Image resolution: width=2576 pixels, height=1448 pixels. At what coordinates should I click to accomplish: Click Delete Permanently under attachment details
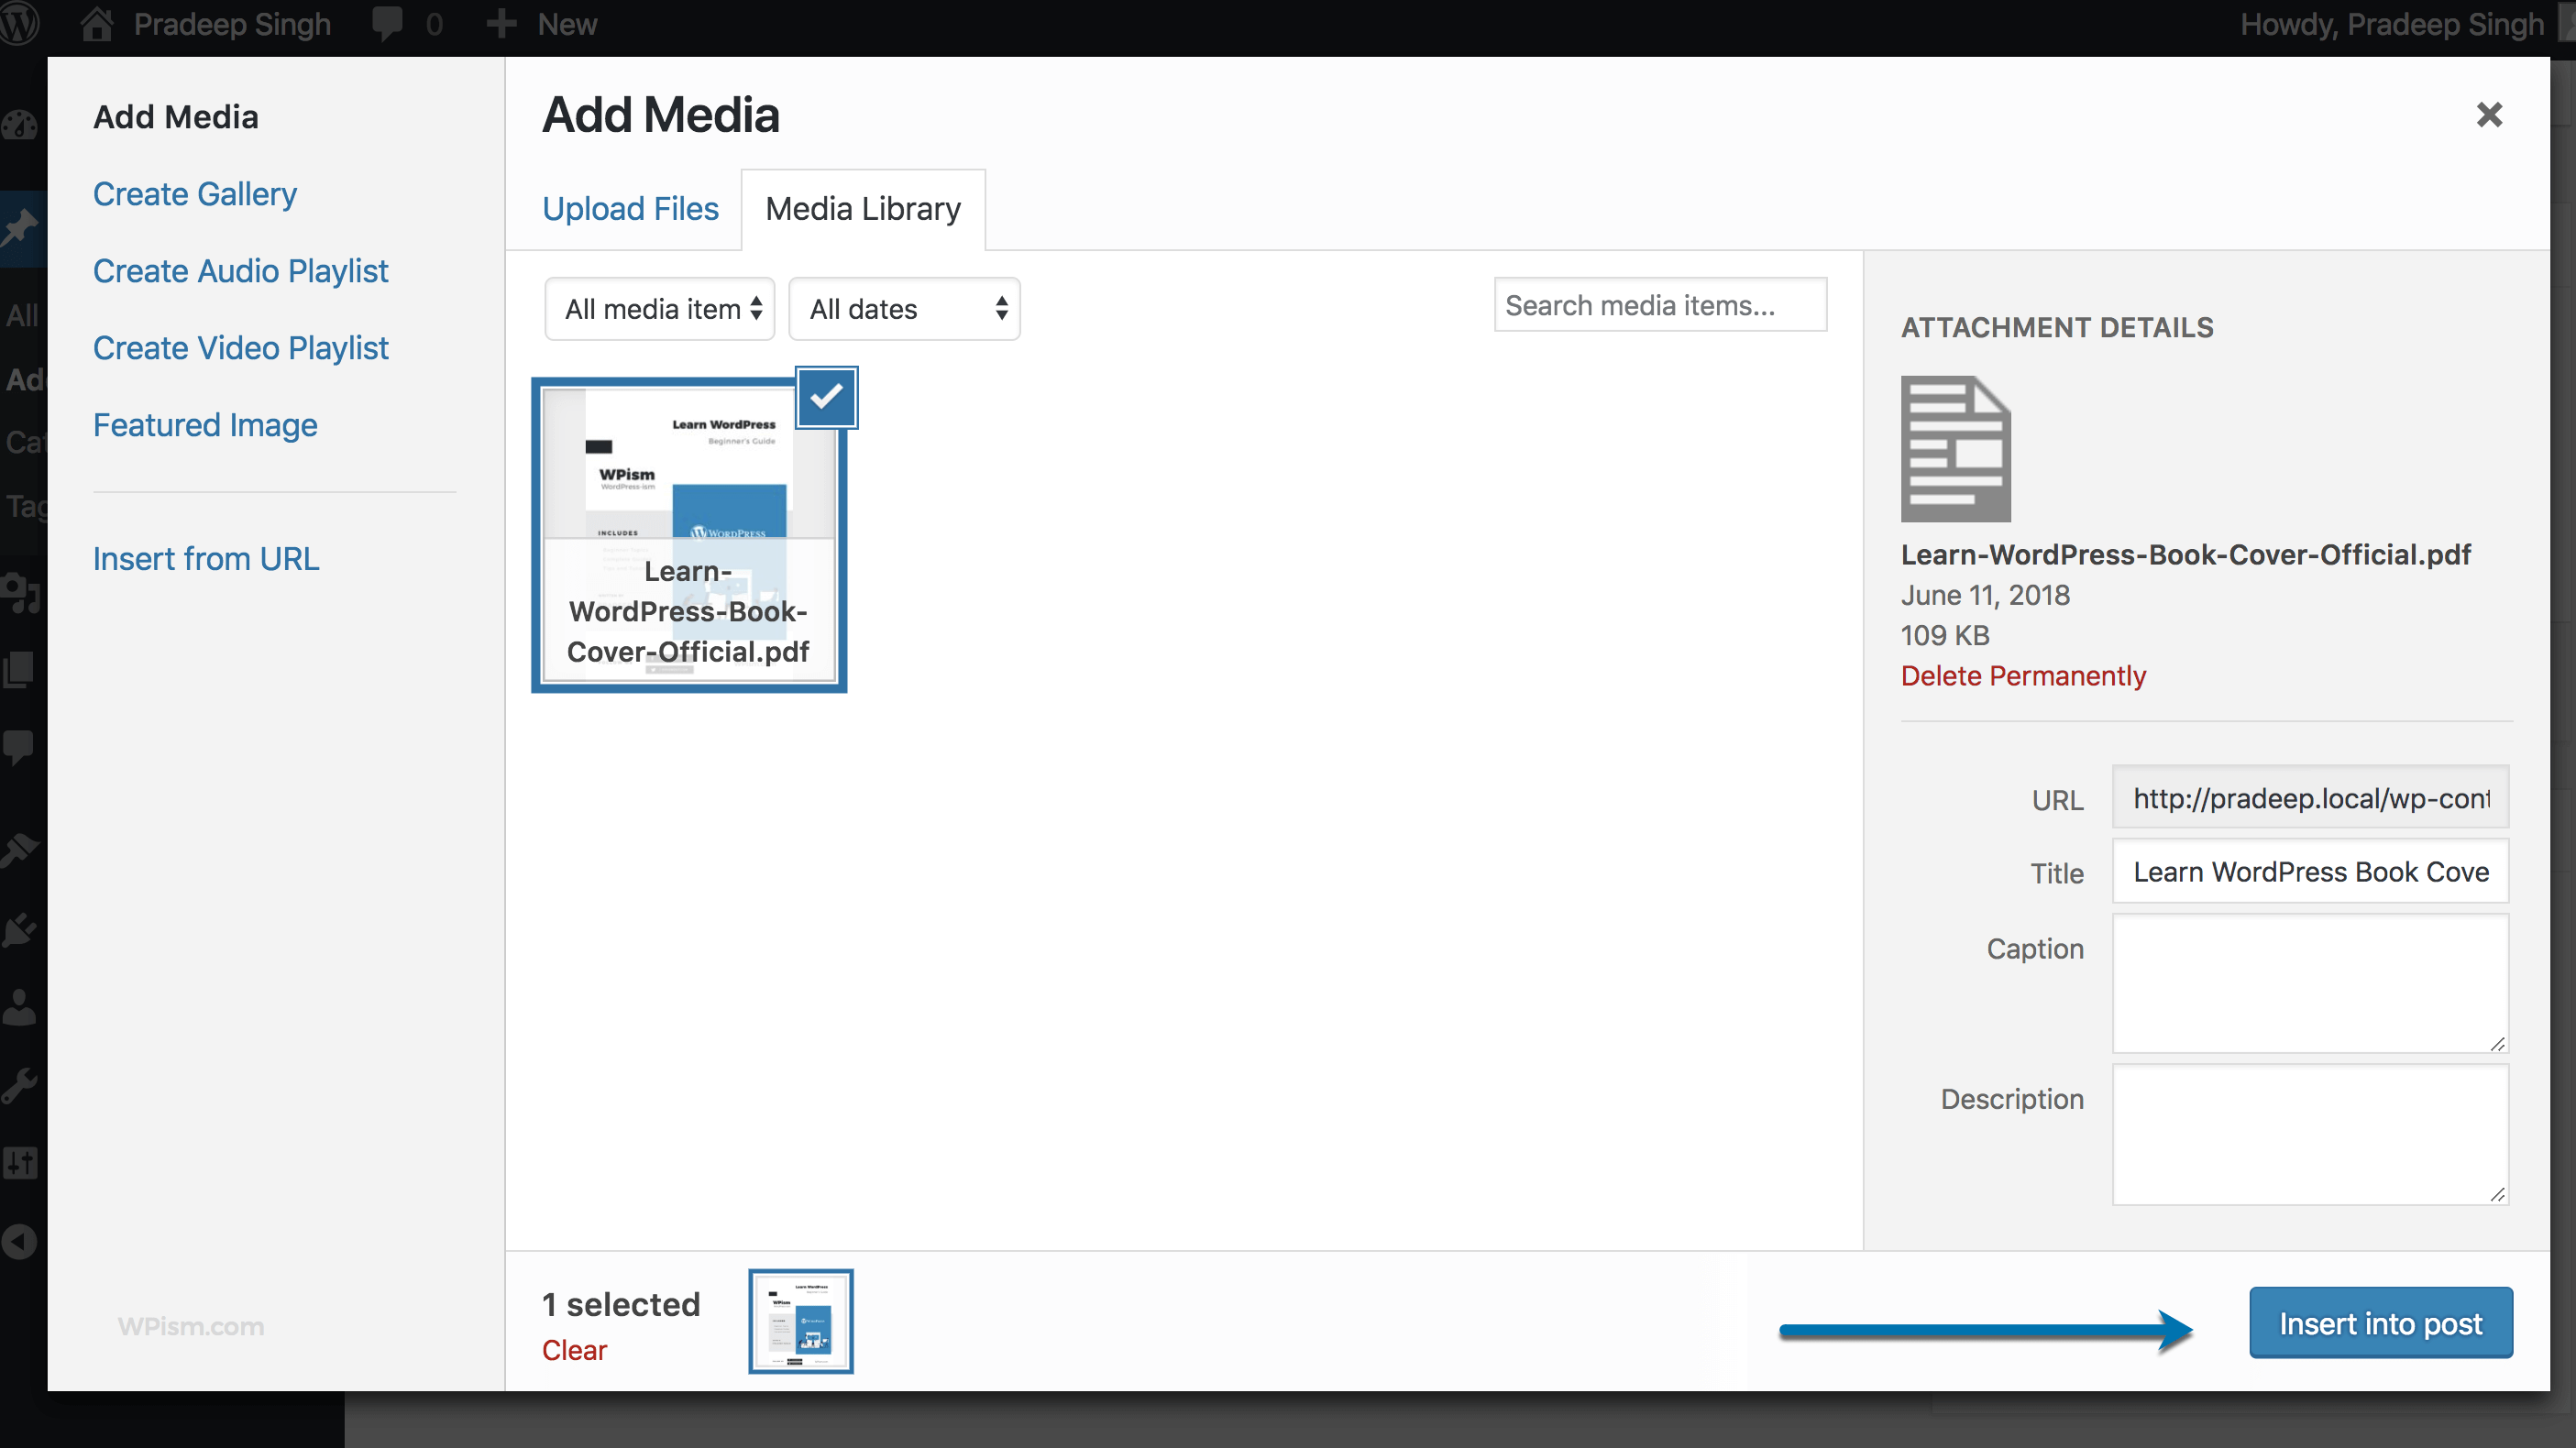pos(2022,676)
